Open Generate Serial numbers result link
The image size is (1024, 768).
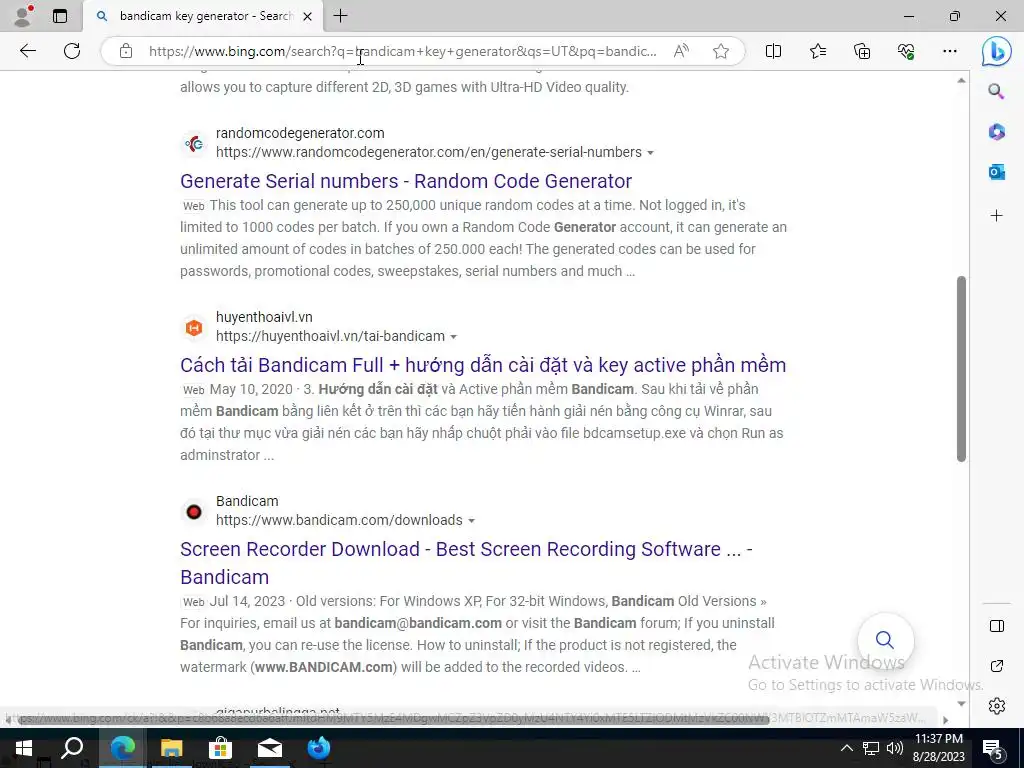click(406, 181)
